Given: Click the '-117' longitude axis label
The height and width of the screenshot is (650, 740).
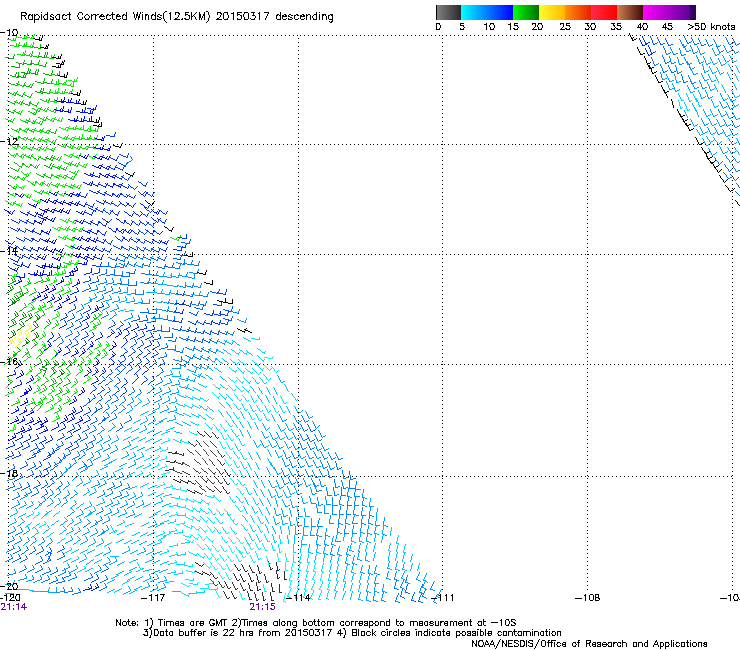Looking at the screenshot, I should tap(153, 598).
